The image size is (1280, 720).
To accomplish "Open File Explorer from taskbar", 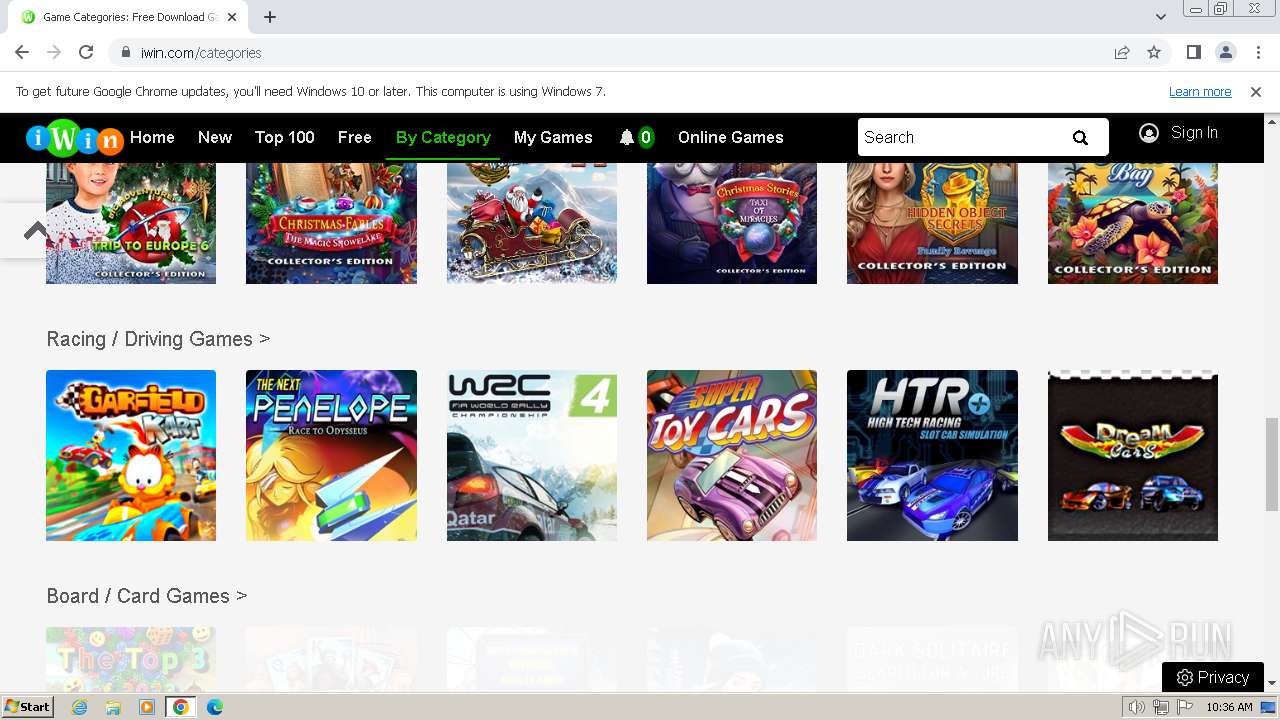I will (x=113, y=707).
